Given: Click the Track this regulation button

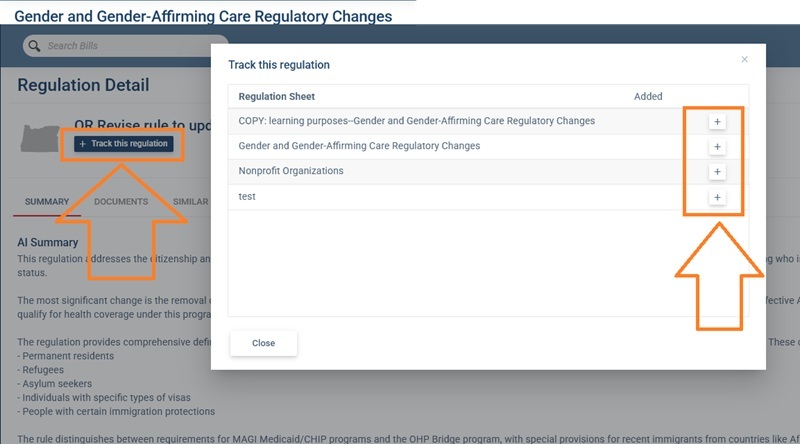Looking at the screenshot, I should [x=125, y=144].
